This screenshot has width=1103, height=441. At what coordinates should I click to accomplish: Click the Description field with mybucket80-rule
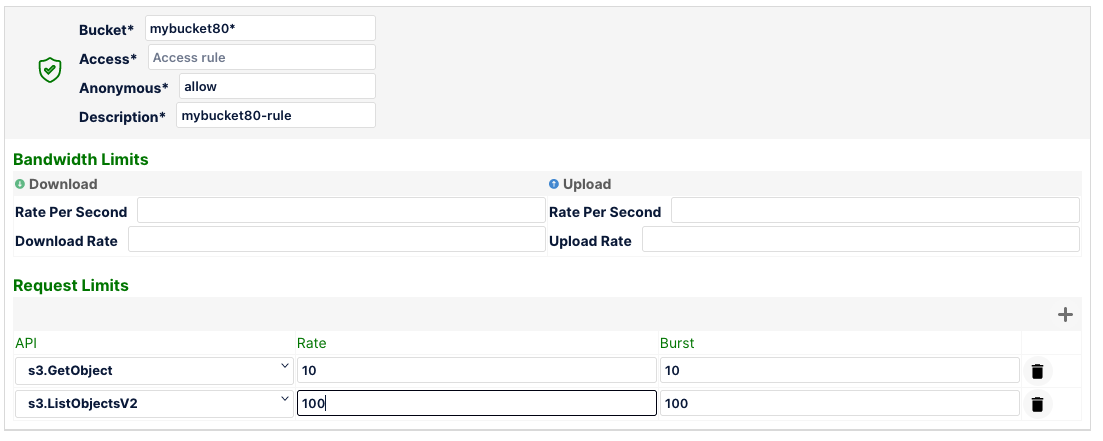point(276,116)
